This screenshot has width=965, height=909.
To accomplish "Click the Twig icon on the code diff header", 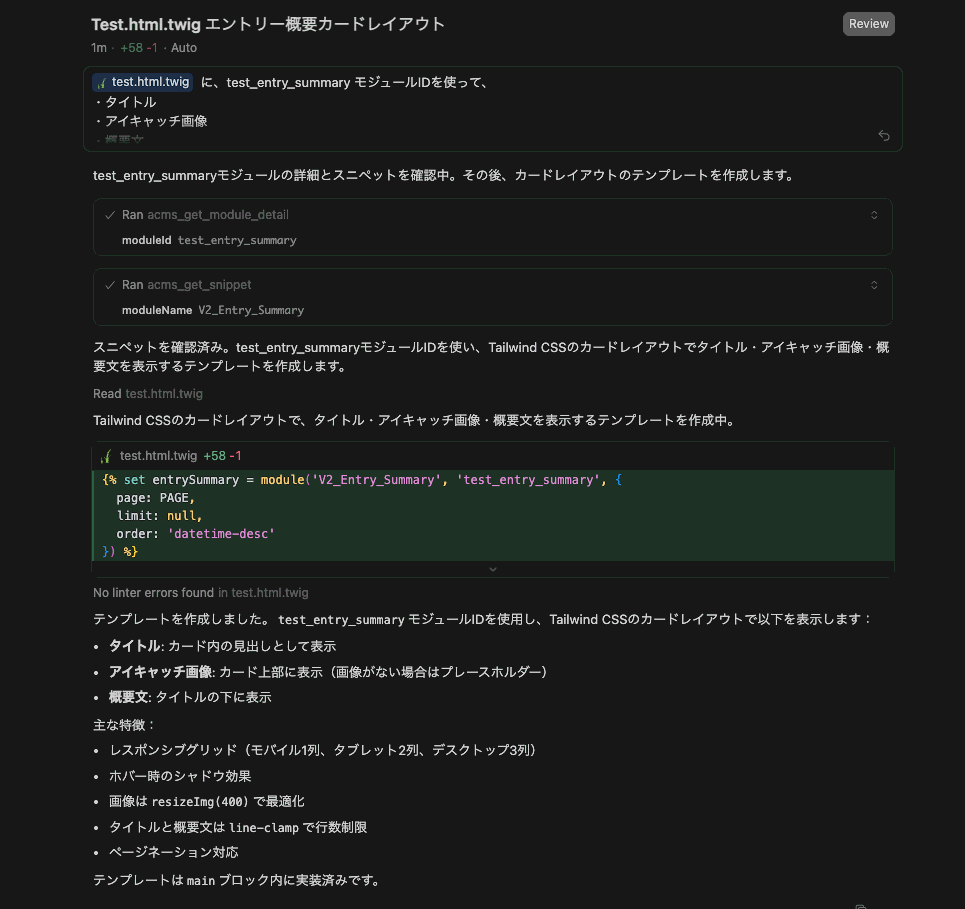I will 106,455.
